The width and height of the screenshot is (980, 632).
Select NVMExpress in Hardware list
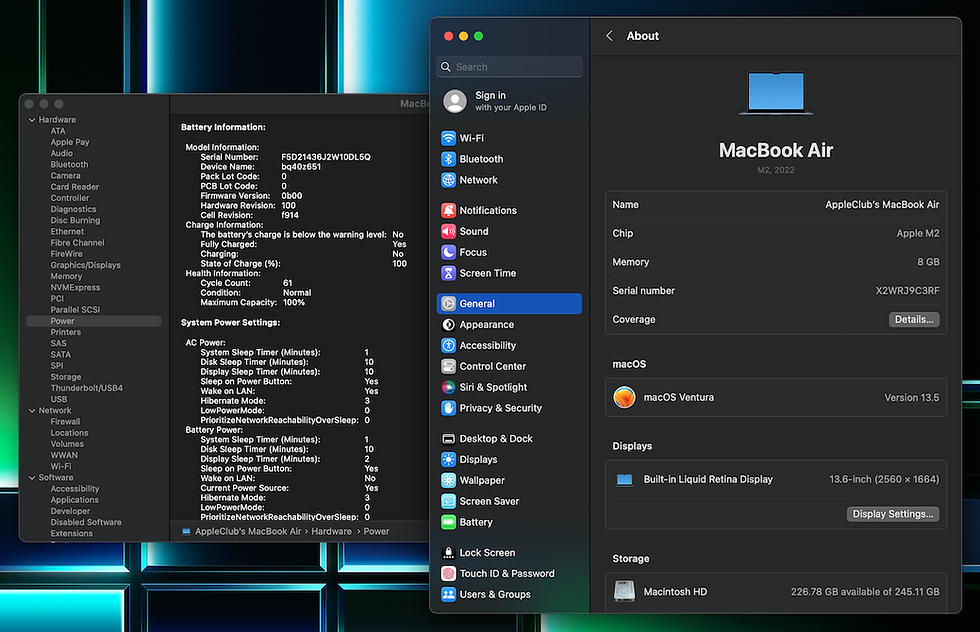click(75, 288)
